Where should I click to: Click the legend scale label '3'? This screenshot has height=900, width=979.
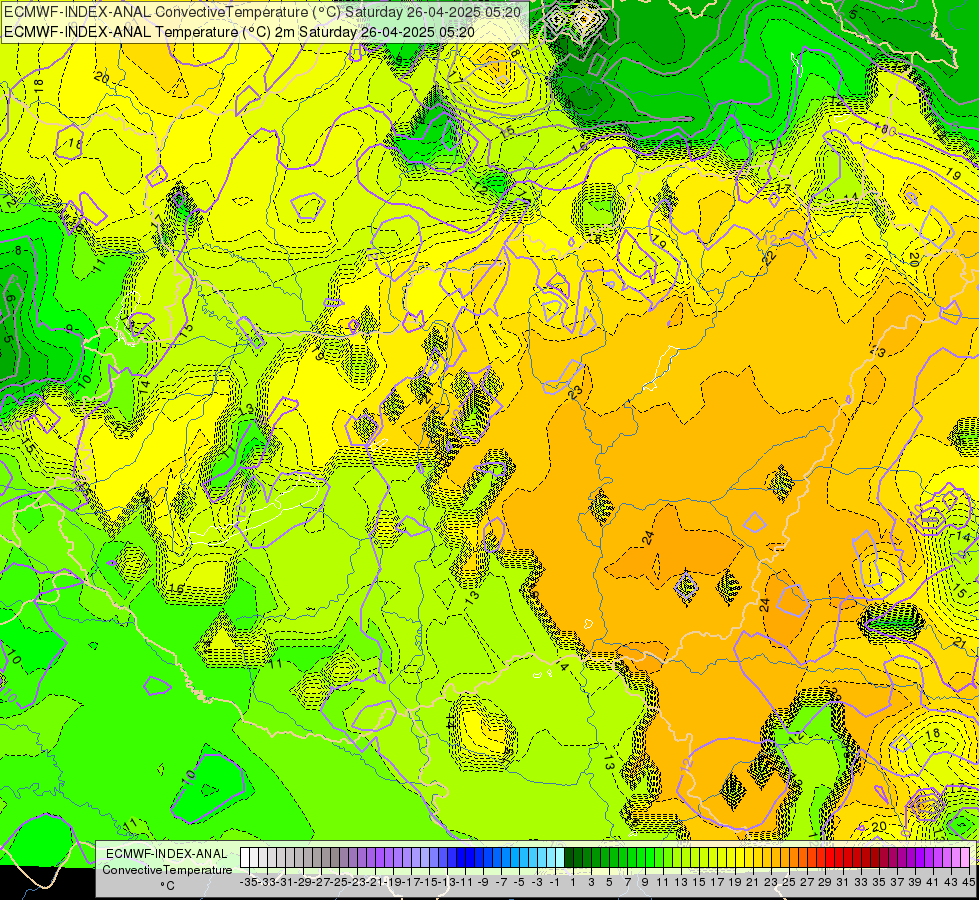click(x=591, y=882)
